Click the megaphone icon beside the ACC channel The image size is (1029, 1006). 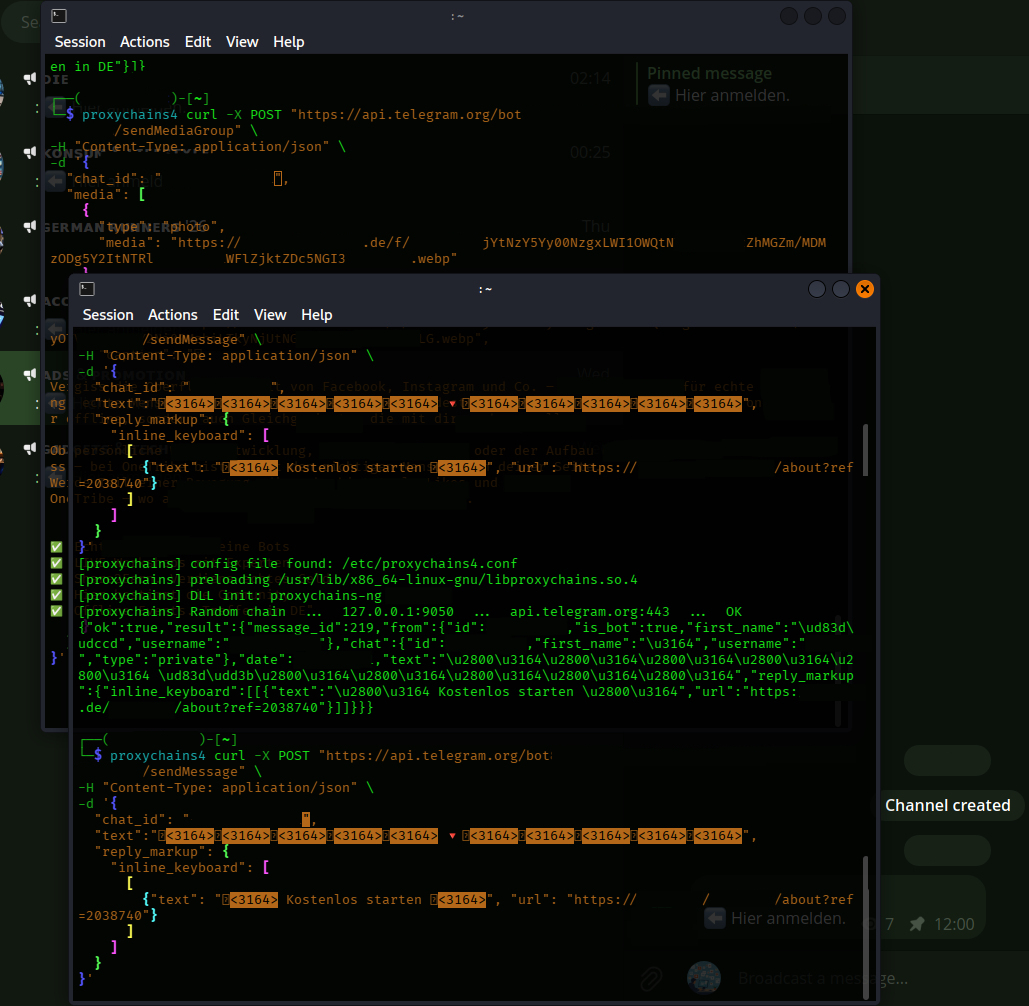coord(30,301)
